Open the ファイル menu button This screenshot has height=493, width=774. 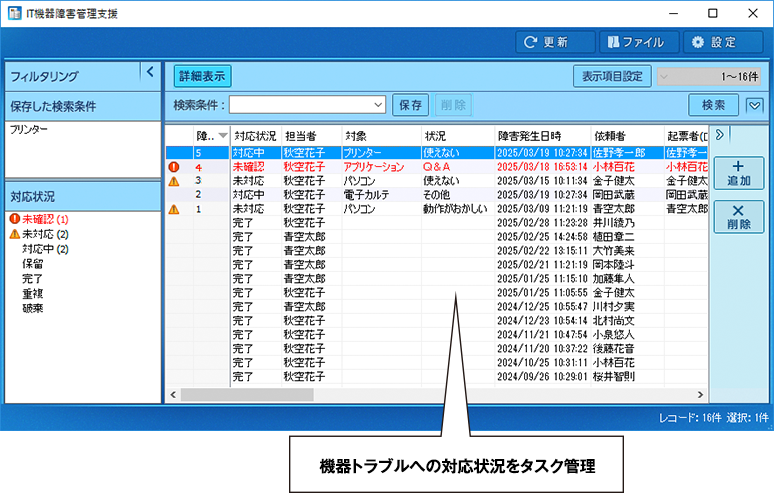click(639, 42)
